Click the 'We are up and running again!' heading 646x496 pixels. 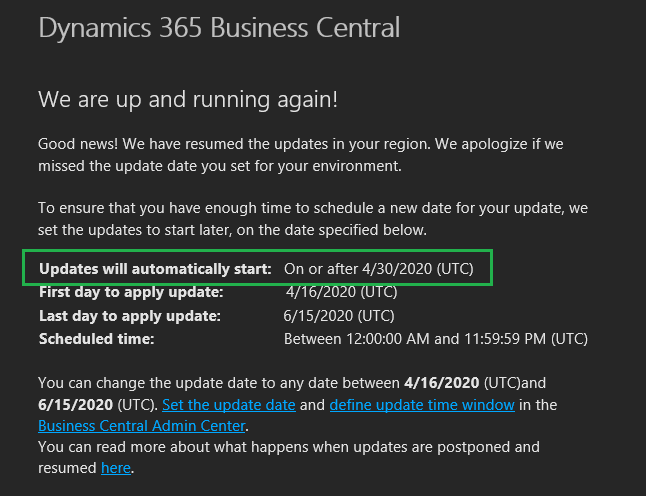click(188, 99)
